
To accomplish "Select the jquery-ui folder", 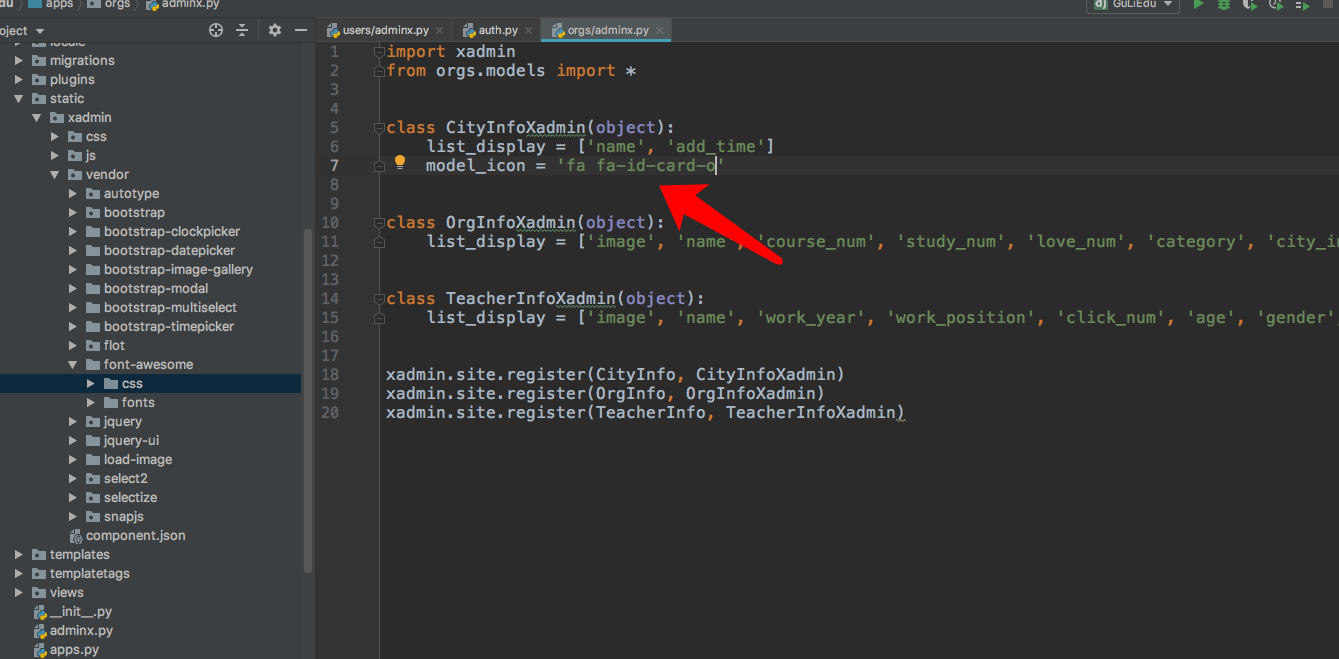I will pyautogui.click(x=131, y=441).
